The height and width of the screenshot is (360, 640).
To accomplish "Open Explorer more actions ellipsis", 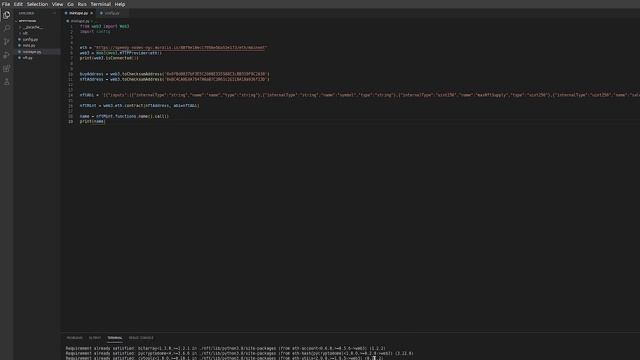I will point(54,13).
